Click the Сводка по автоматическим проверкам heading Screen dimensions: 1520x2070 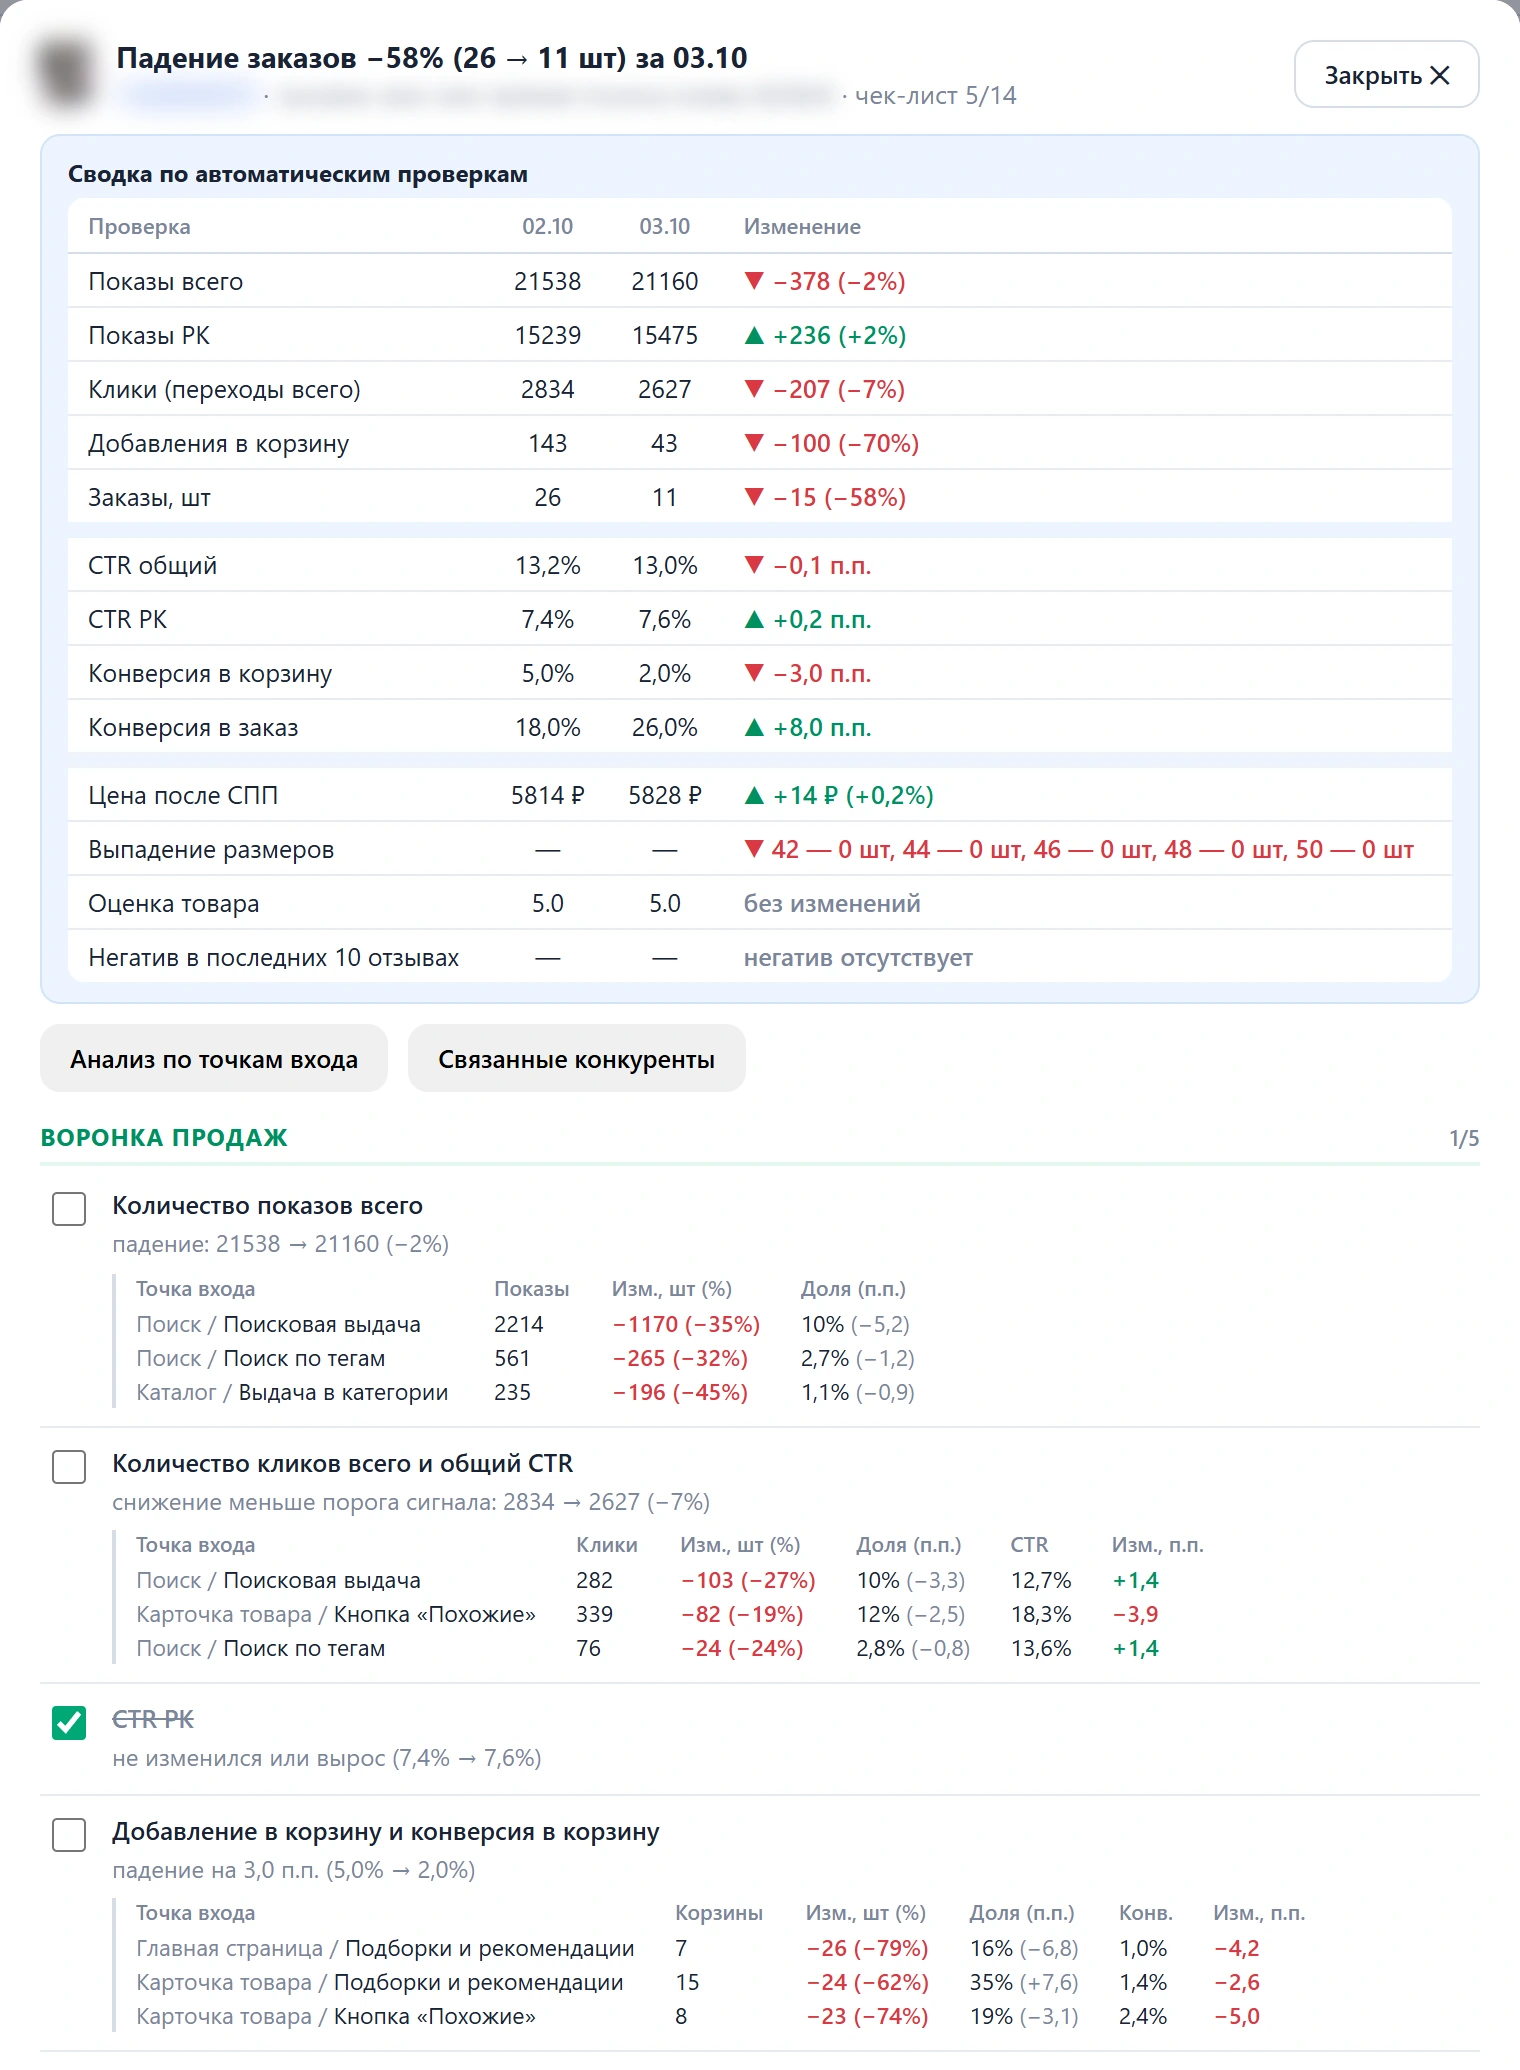[298, 174]
